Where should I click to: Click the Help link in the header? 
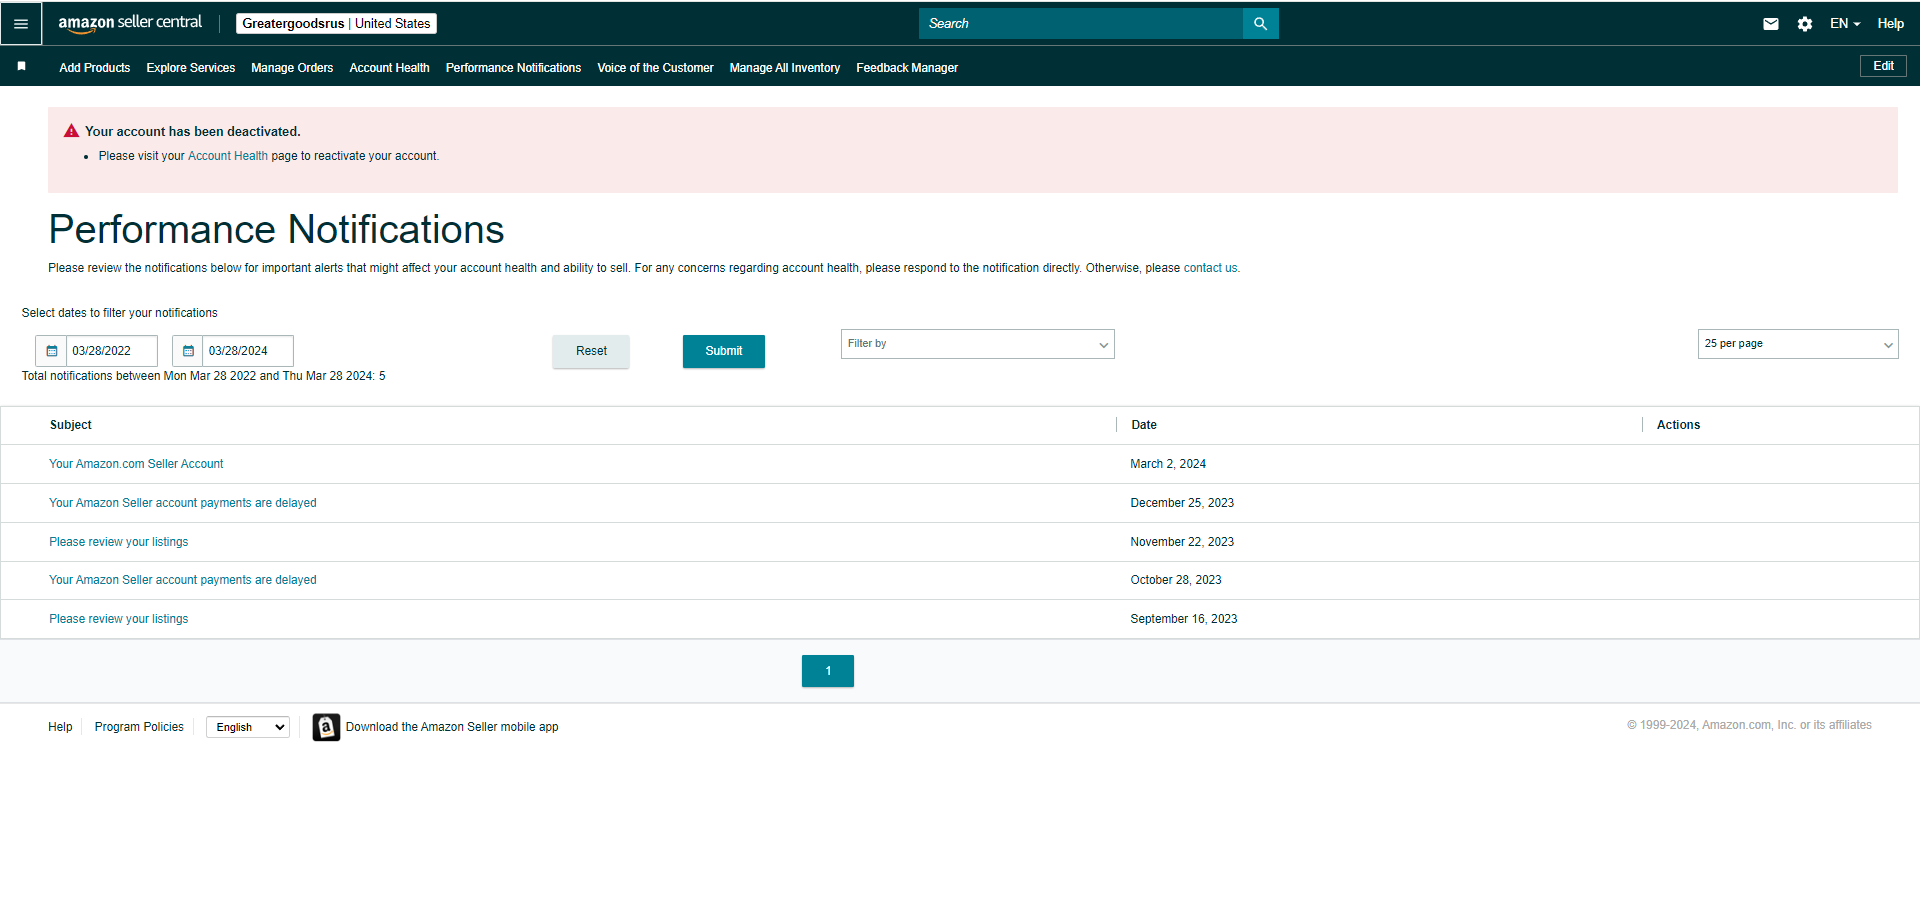pyautogui.click(x=1890, y=23)
